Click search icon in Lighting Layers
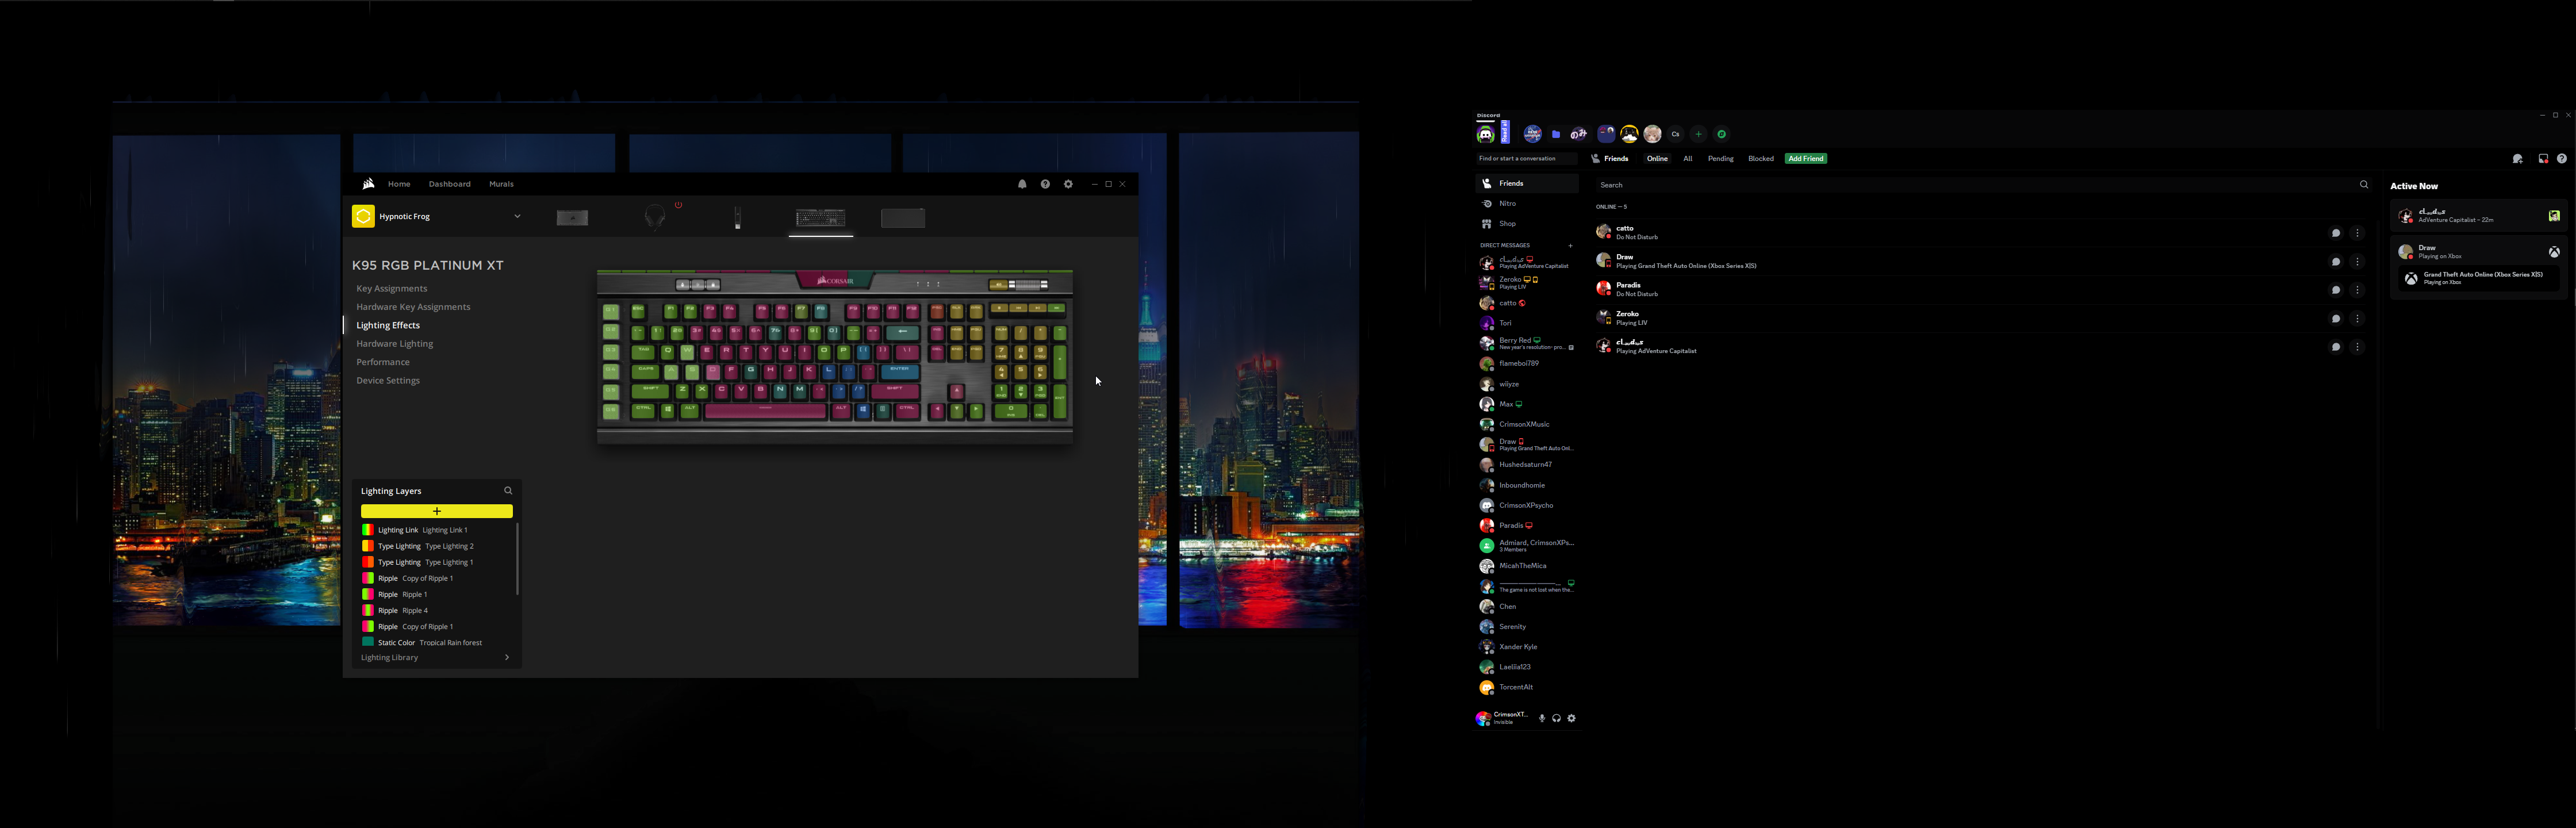 [x=508, y=491]
